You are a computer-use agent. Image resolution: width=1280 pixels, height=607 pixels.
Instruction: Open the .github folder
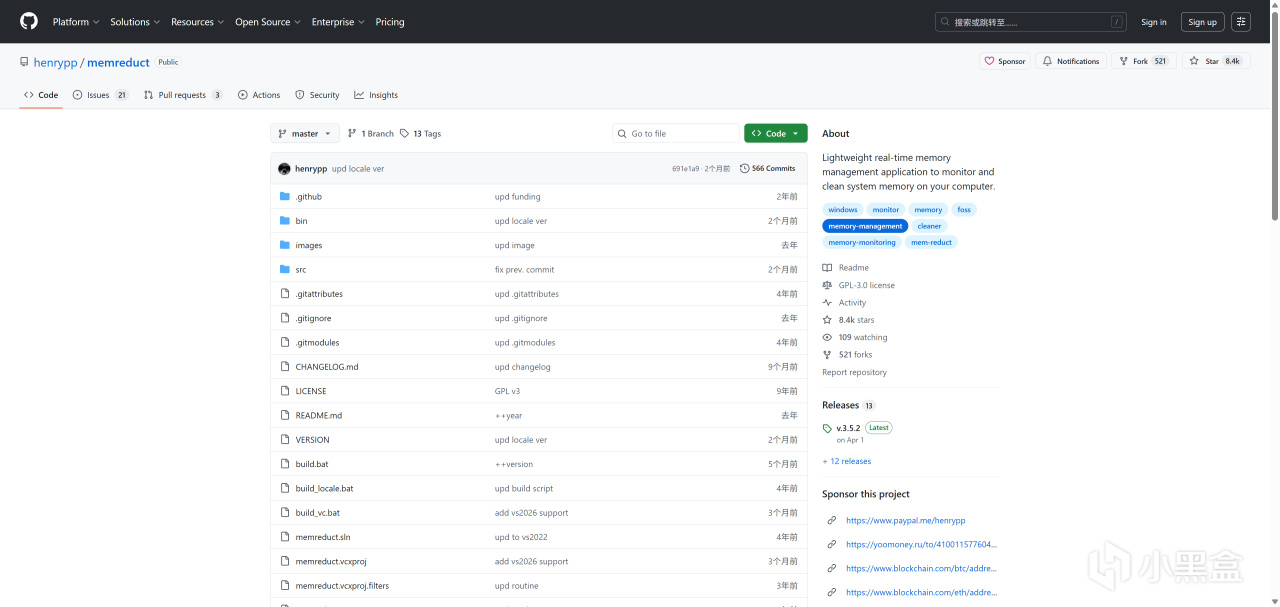pyautogui.click(x=308, y=197)
